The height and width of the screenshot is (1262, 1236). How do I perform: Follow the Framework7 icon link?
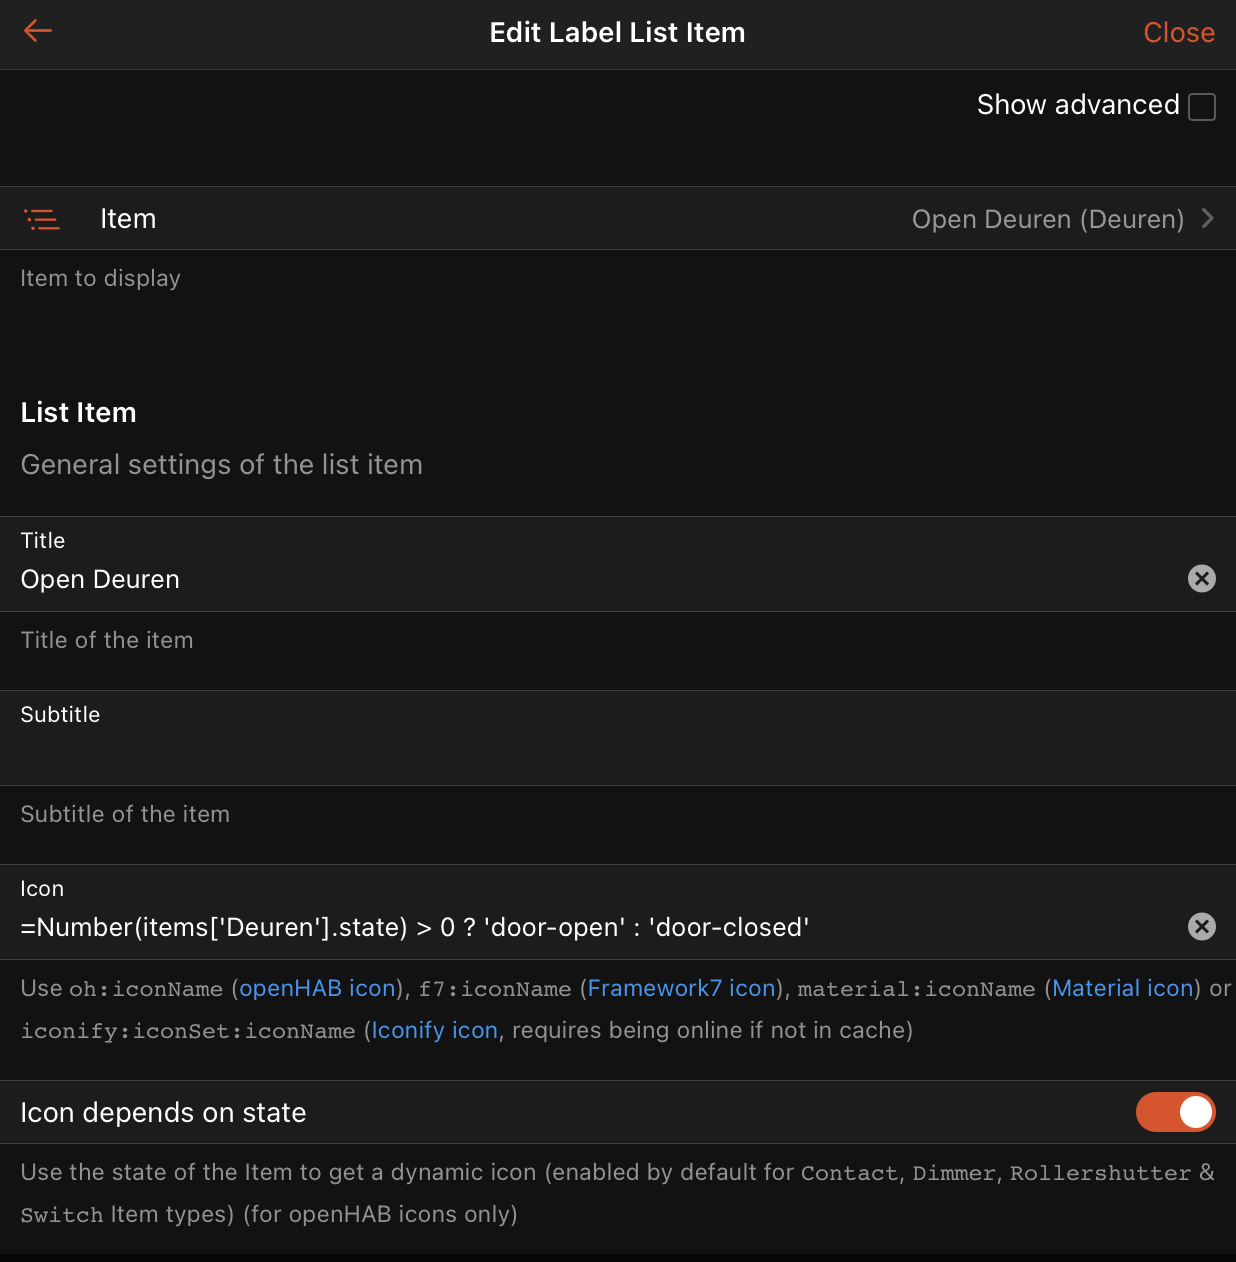point(681,988)
